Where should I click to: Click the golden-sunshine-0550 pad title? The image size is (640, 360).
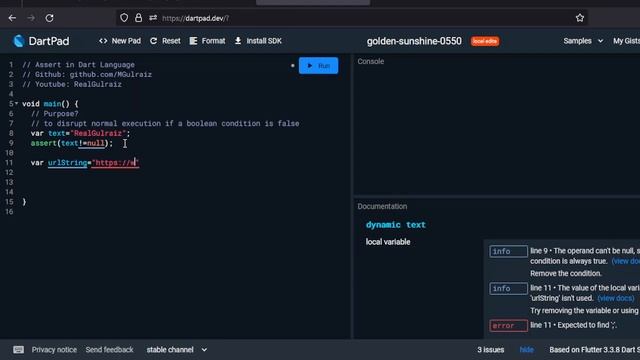click(414, 41)
